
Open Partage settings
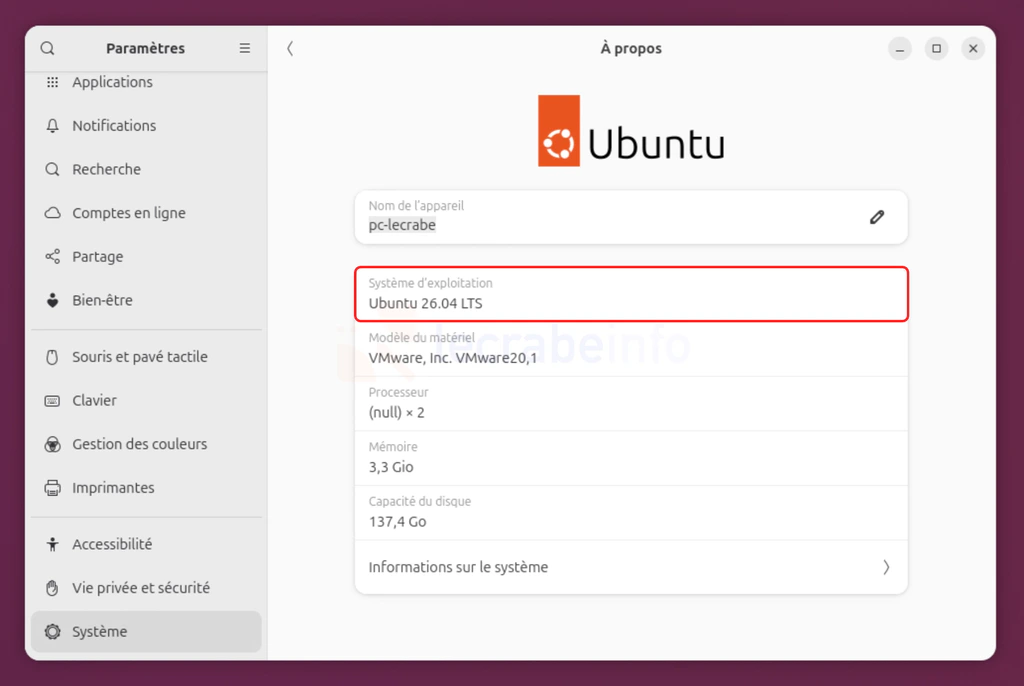146,257
